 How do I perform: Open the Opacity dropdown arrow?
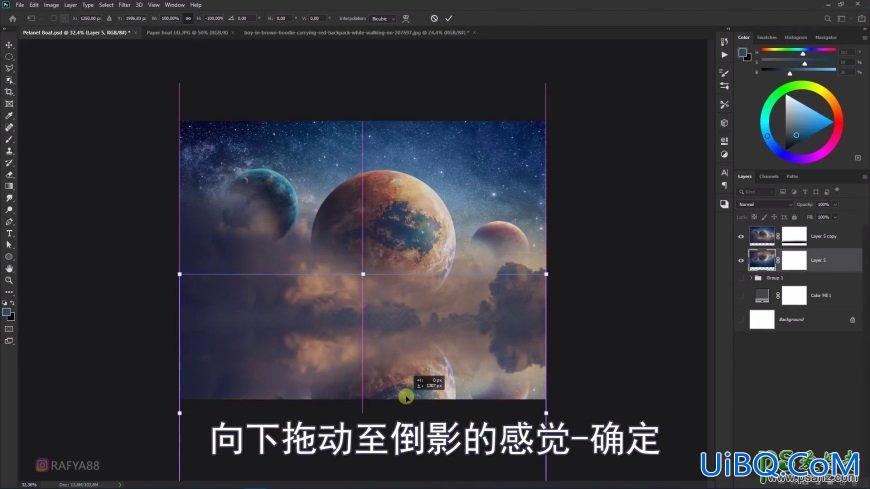835,205
